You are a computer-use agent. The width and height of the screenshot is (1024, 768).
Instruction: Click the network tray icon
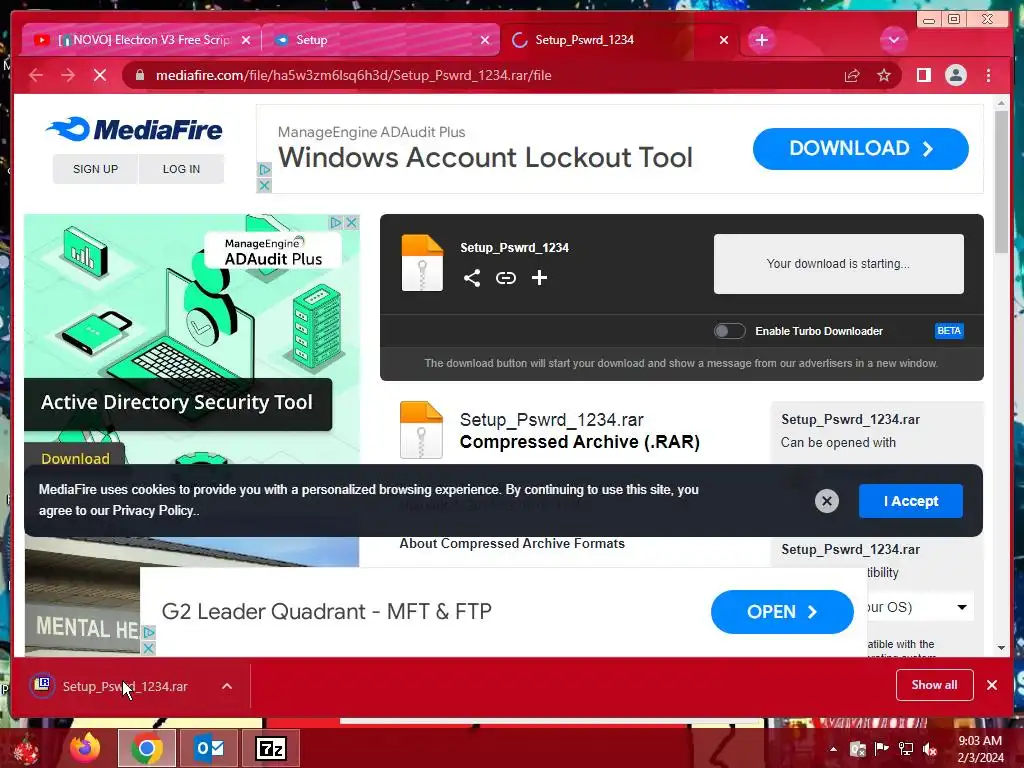pyautogui.click(x=906, y=749)
